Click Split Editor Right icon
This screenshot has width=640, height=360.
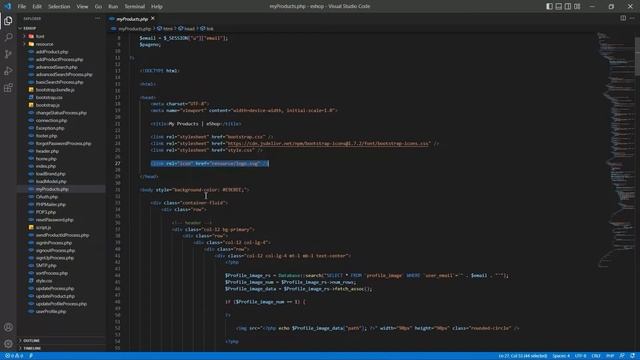tap(623, 18)
